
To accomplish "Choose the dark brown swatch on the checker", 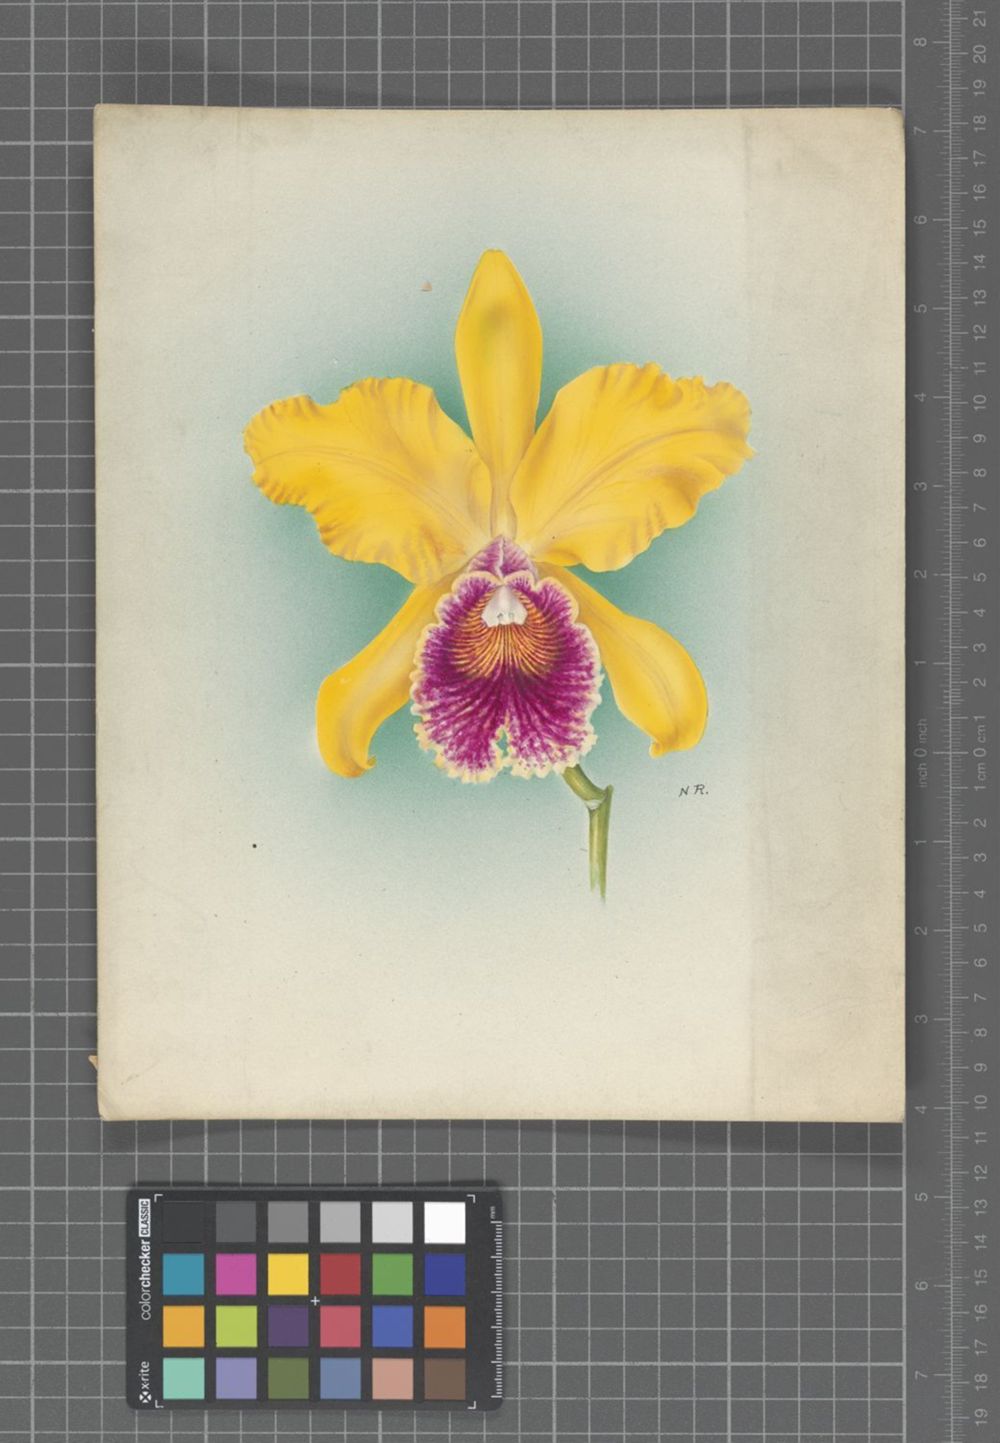I will point(444,1378).
